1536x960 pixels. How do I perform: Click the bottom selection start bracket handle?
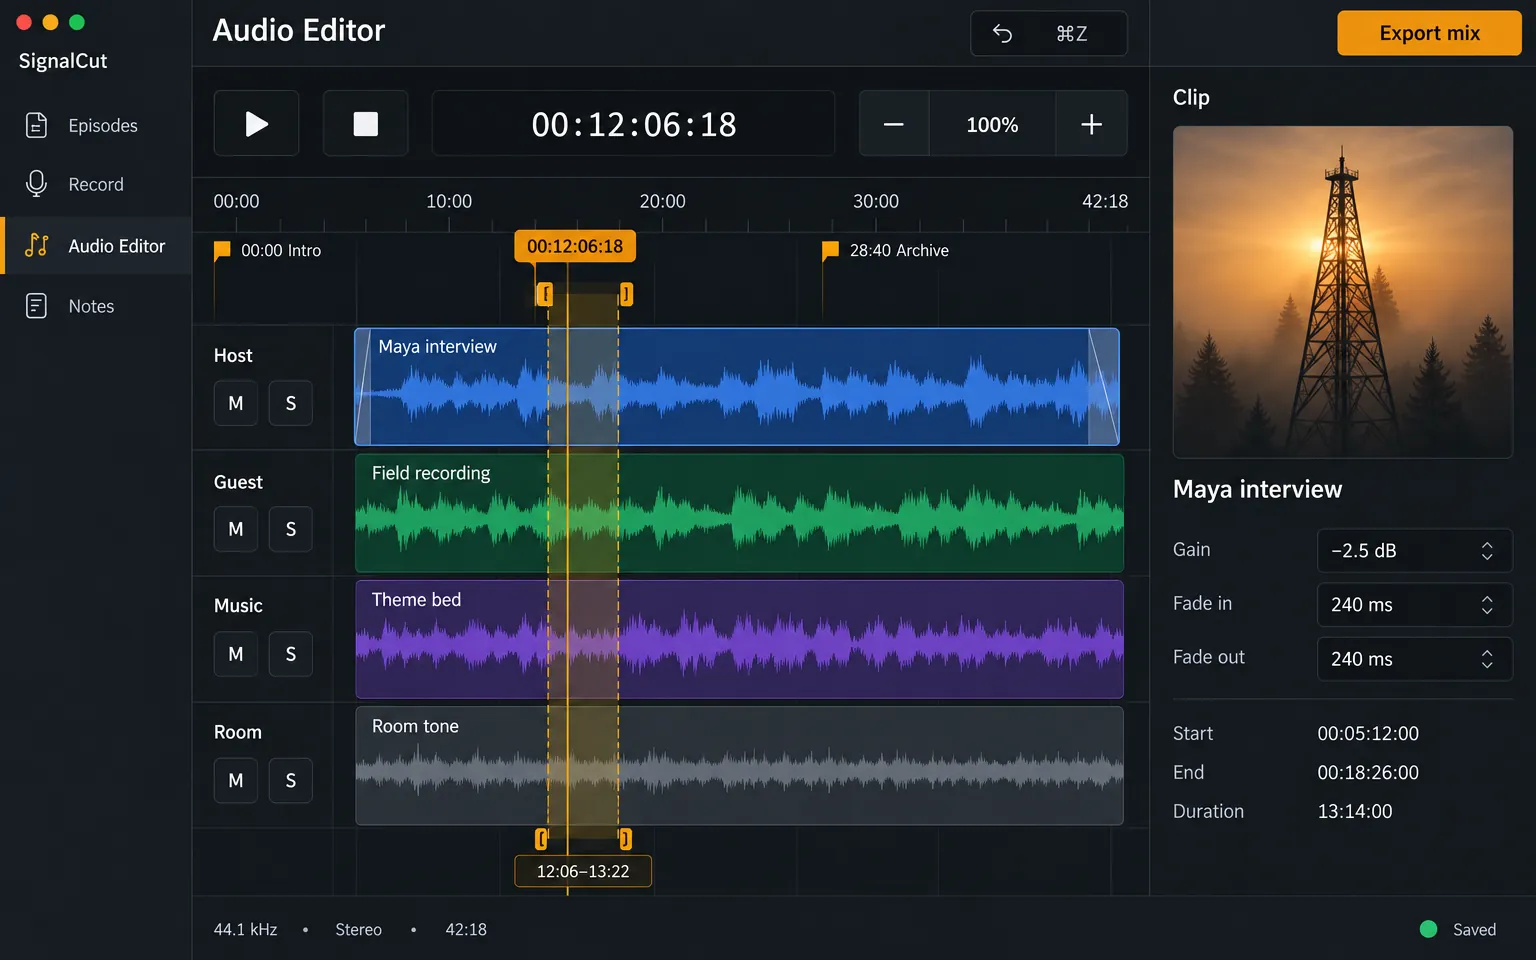[x=541, y=839]
